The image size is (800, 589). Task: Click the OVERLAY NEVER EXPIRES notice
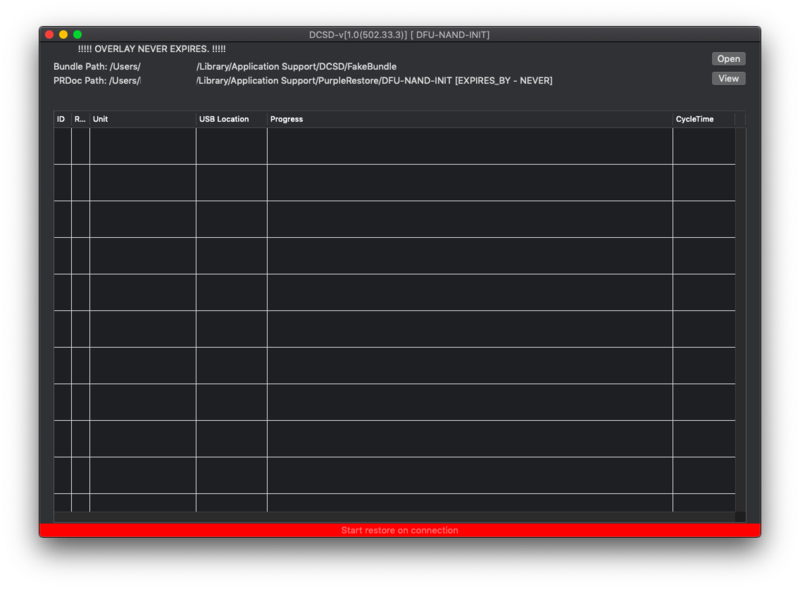coord(152,49)
